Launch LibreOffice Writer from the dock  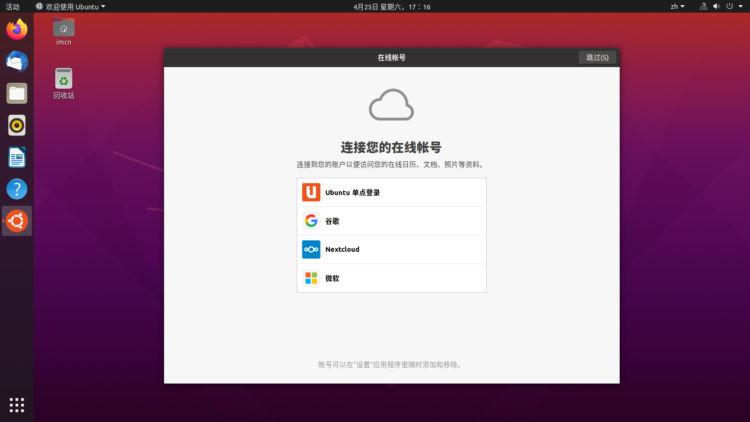point(17,157)
